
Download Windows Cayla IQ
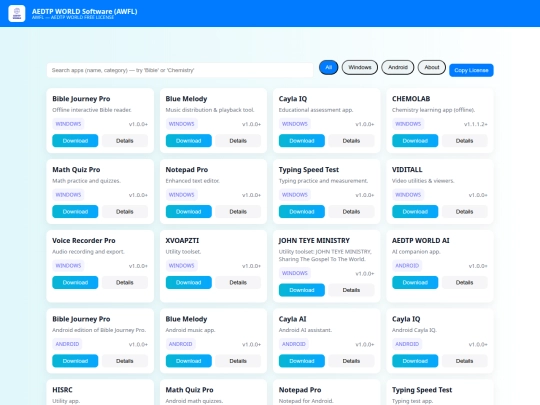click(302, 141)
